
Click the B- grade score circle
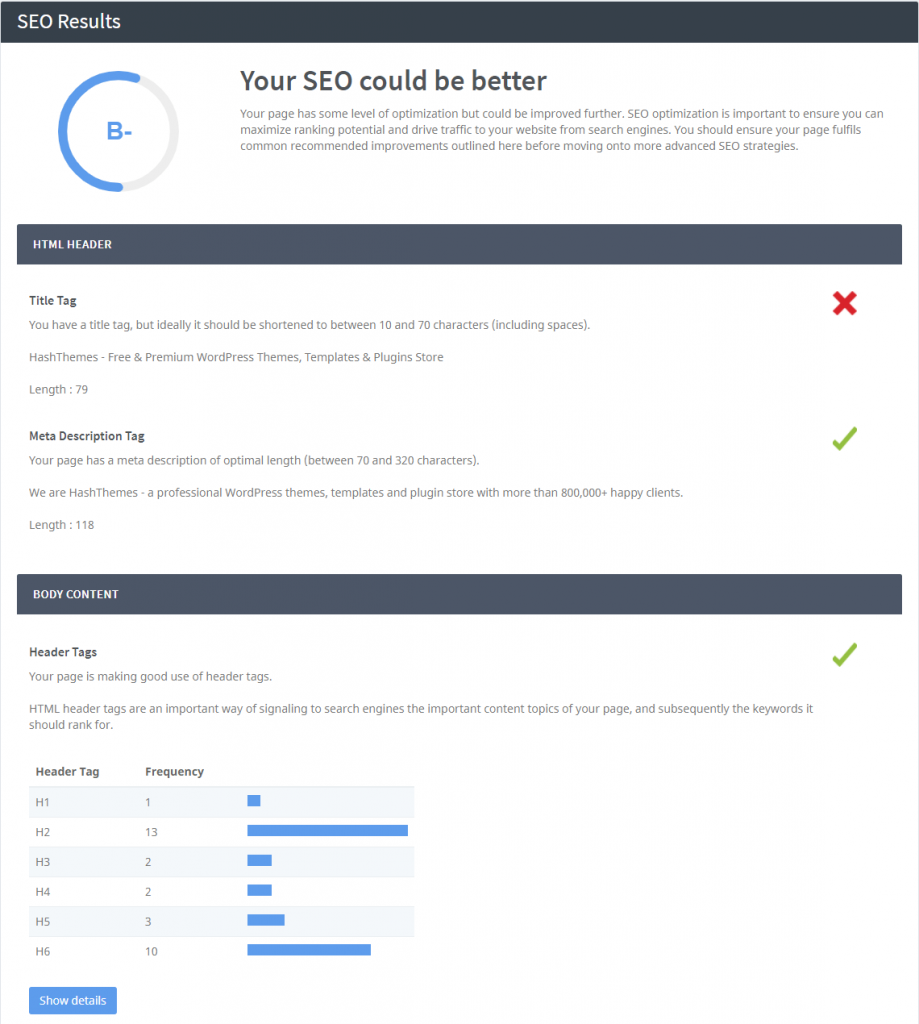[x=118, y=131]
